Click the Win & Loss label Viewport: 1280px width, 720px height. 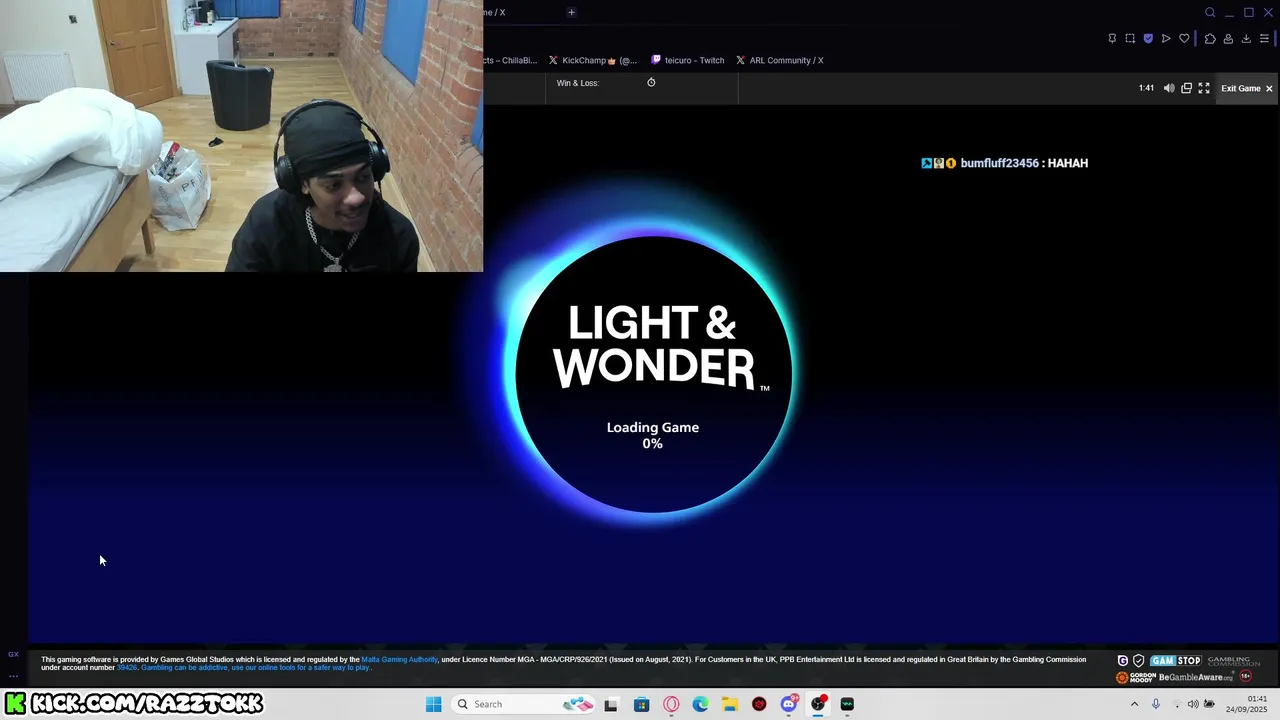point(578,83)
